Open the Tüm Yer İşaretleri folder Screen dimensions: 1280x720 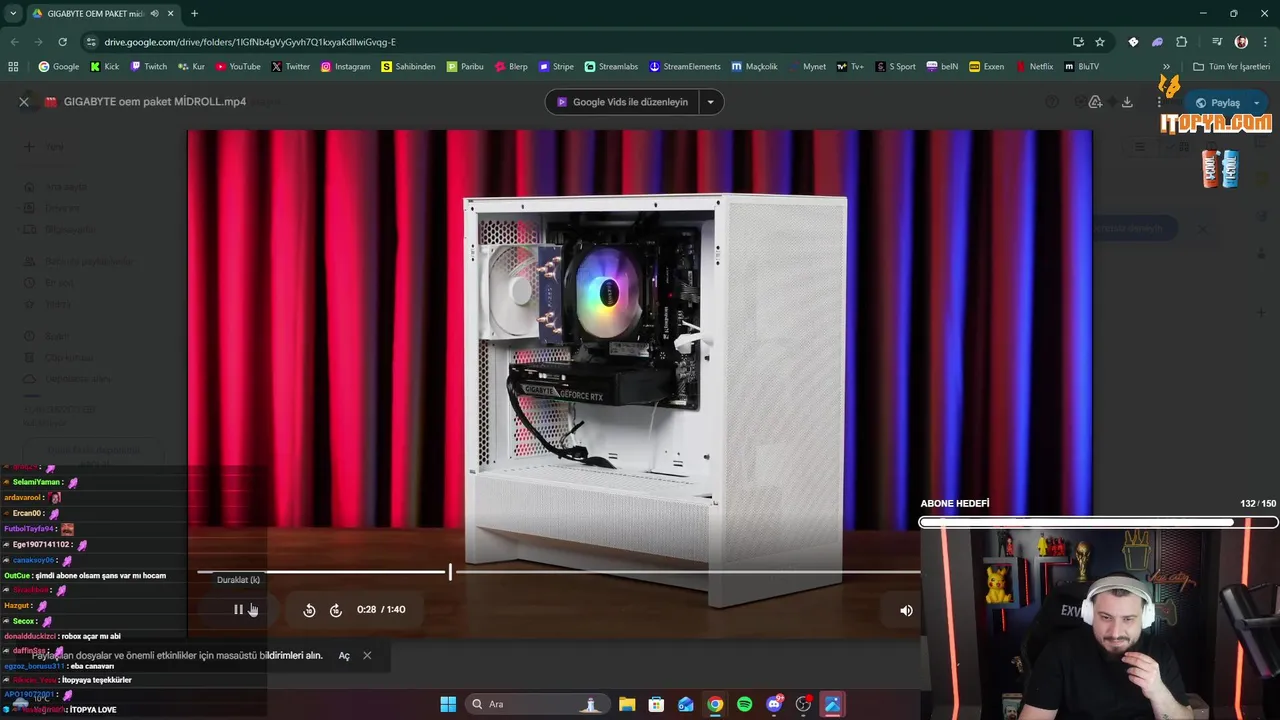[x=1231, y=67]
